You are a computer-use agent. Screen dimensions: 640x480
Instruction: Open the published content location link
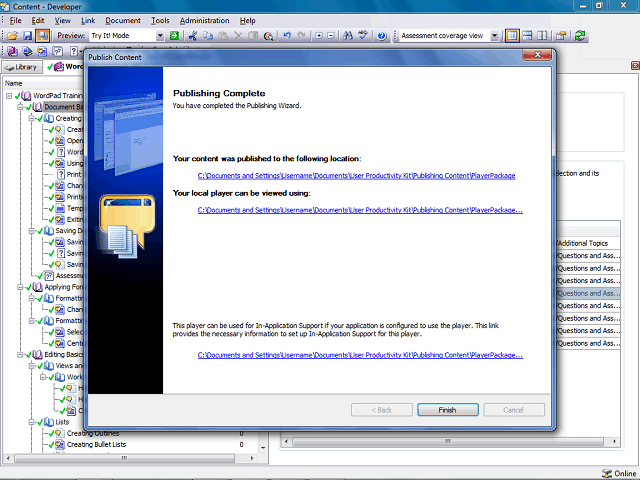coord(356,176)
